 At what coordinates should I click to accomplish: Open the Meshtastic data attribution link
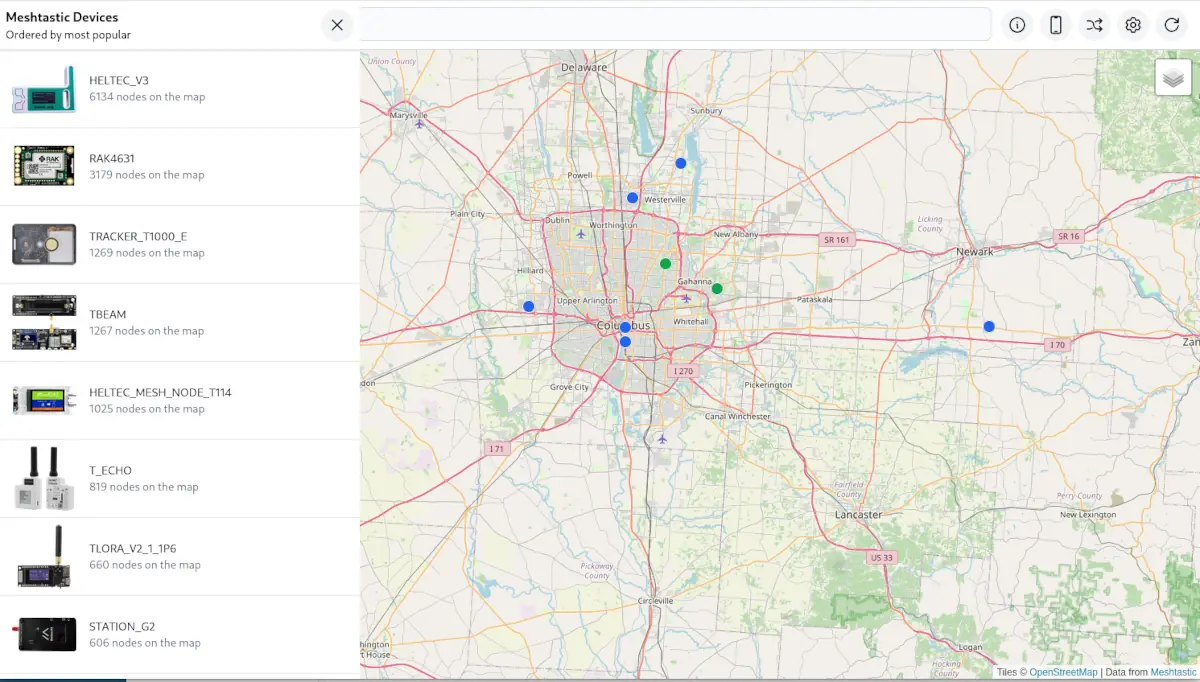(x=1173, y=673)
